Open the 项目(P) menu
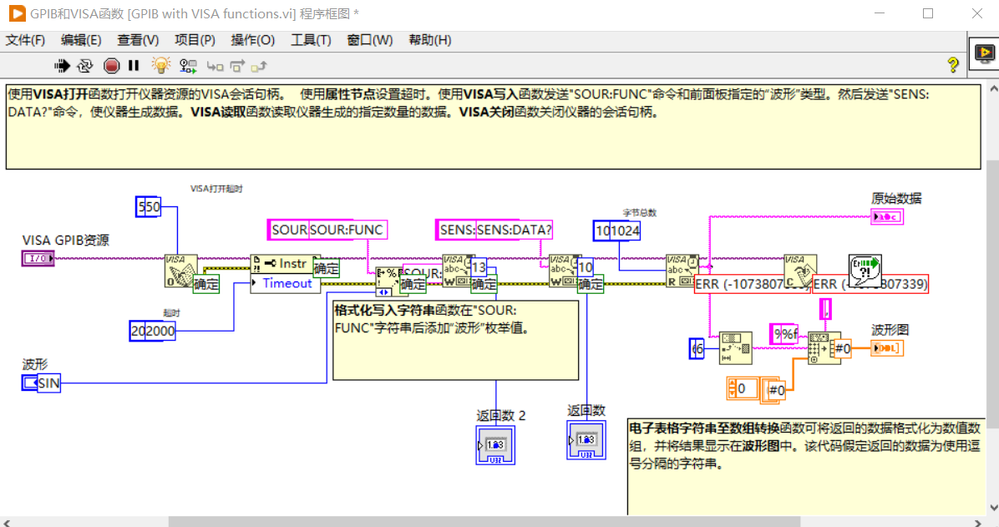The width and height of the screenshot is (999, 527). [195, 40]
